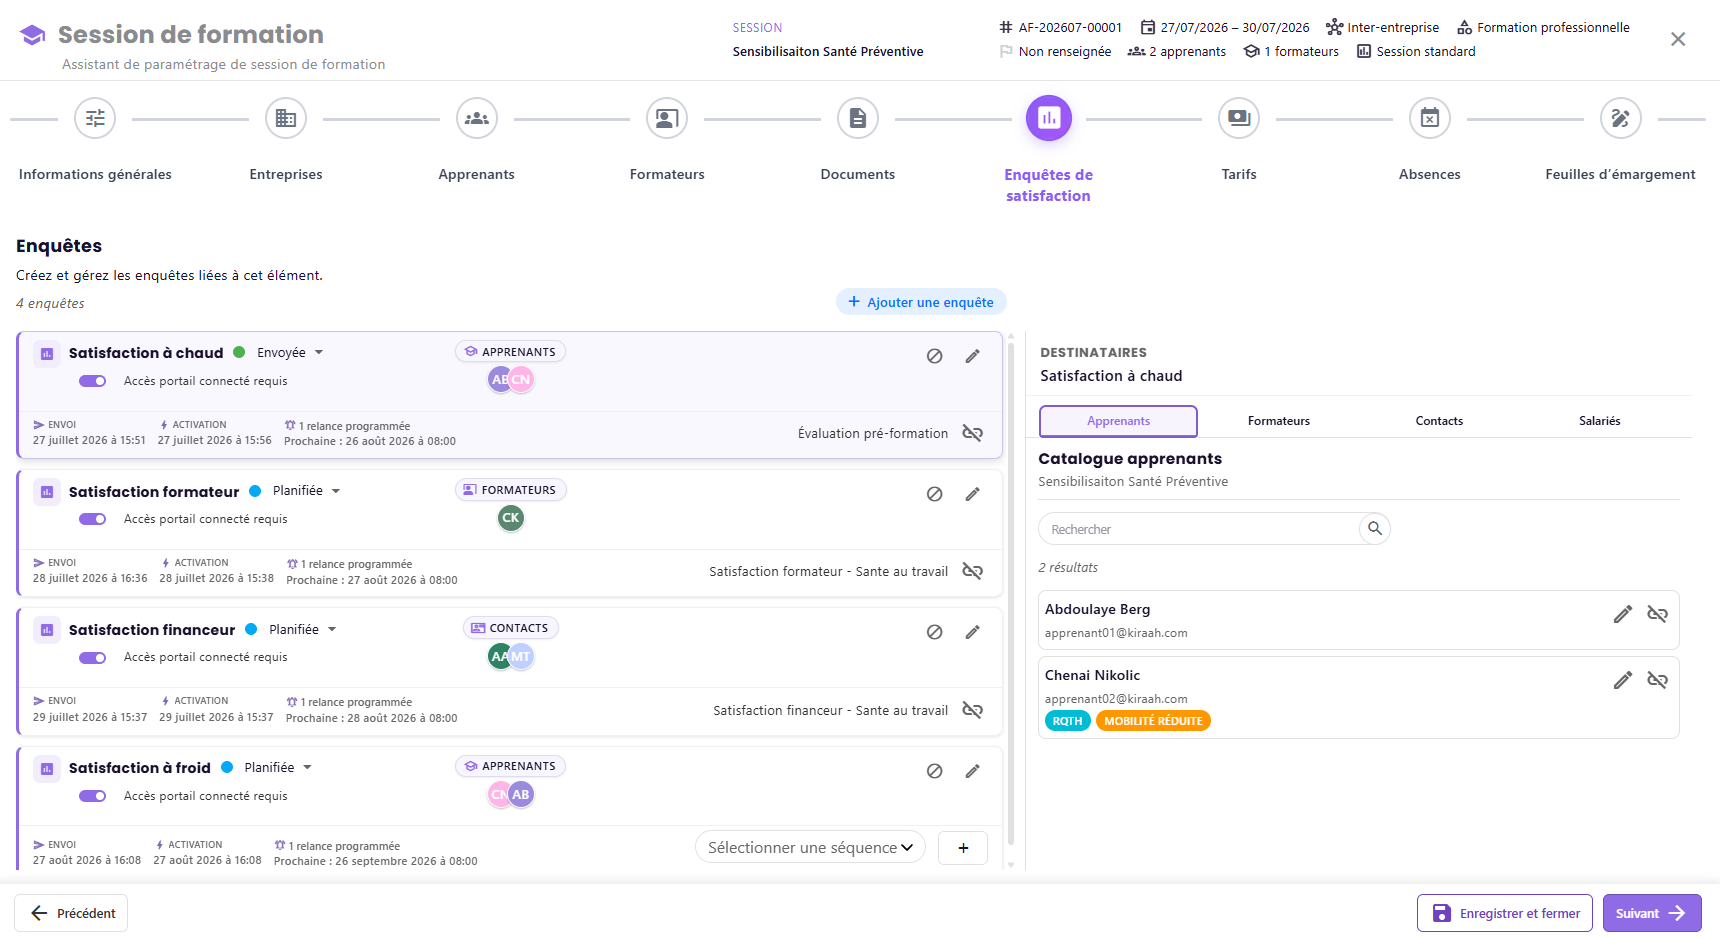Unlink Abdoulaye Berg from recipients
This screenshot has width=1720, height=938.
click(x=1657, y=614)
